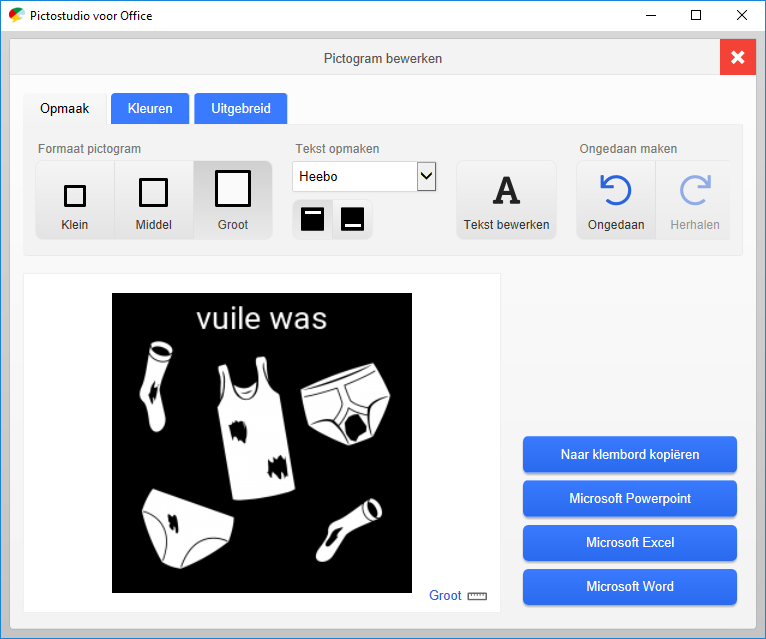Close the Pictogram bewerken panel
Viewport: 766px width, 639px height.
(738, 57)
